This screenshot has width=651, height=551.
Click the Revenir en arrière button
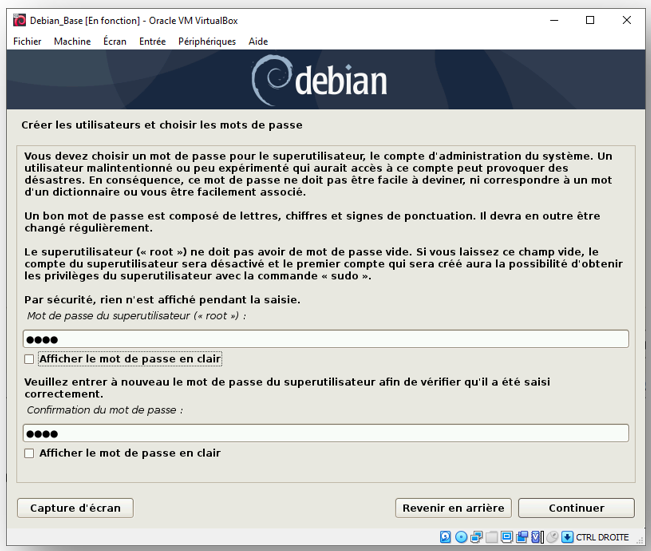click(x=453, y=508)
